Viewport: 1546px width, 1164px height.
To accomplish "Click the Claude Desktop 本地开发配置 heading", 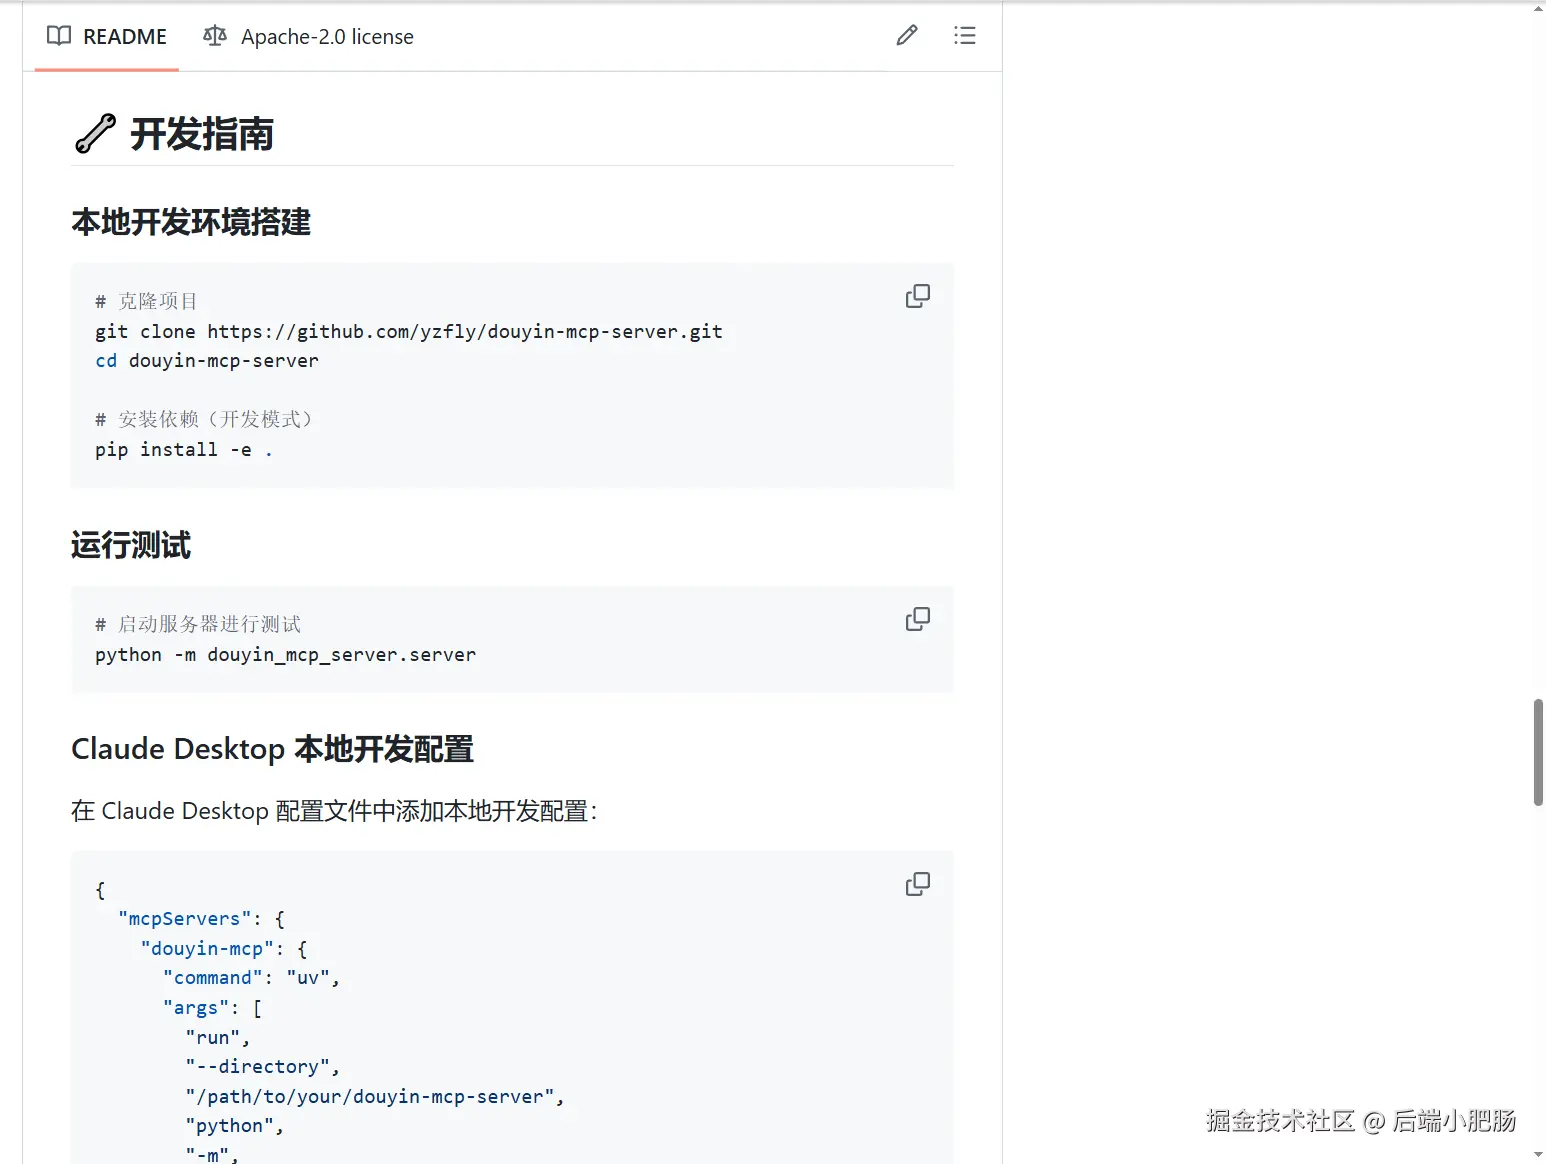I will click(x=272, y=749).
